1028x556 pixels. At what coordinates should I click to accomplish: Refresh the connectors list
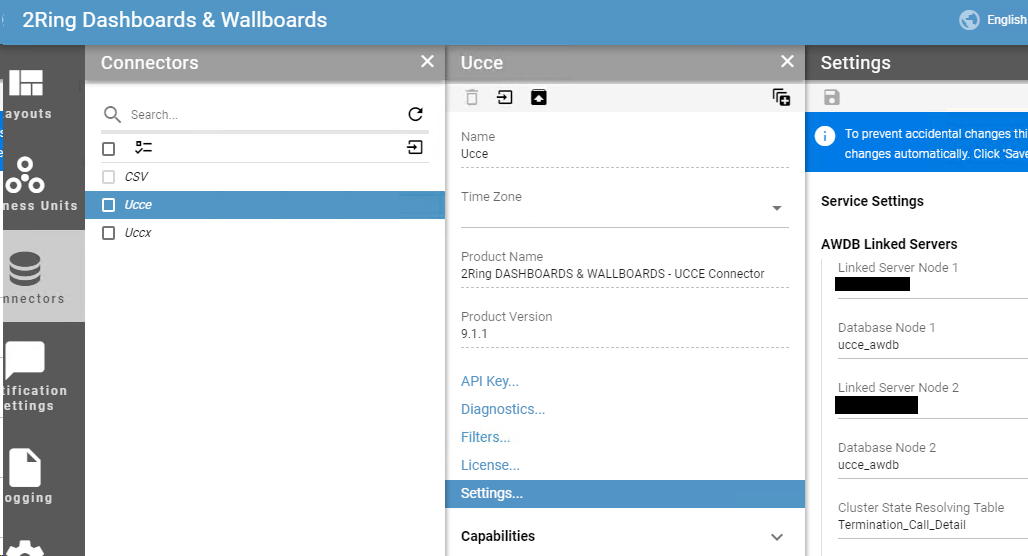(415, 114)
